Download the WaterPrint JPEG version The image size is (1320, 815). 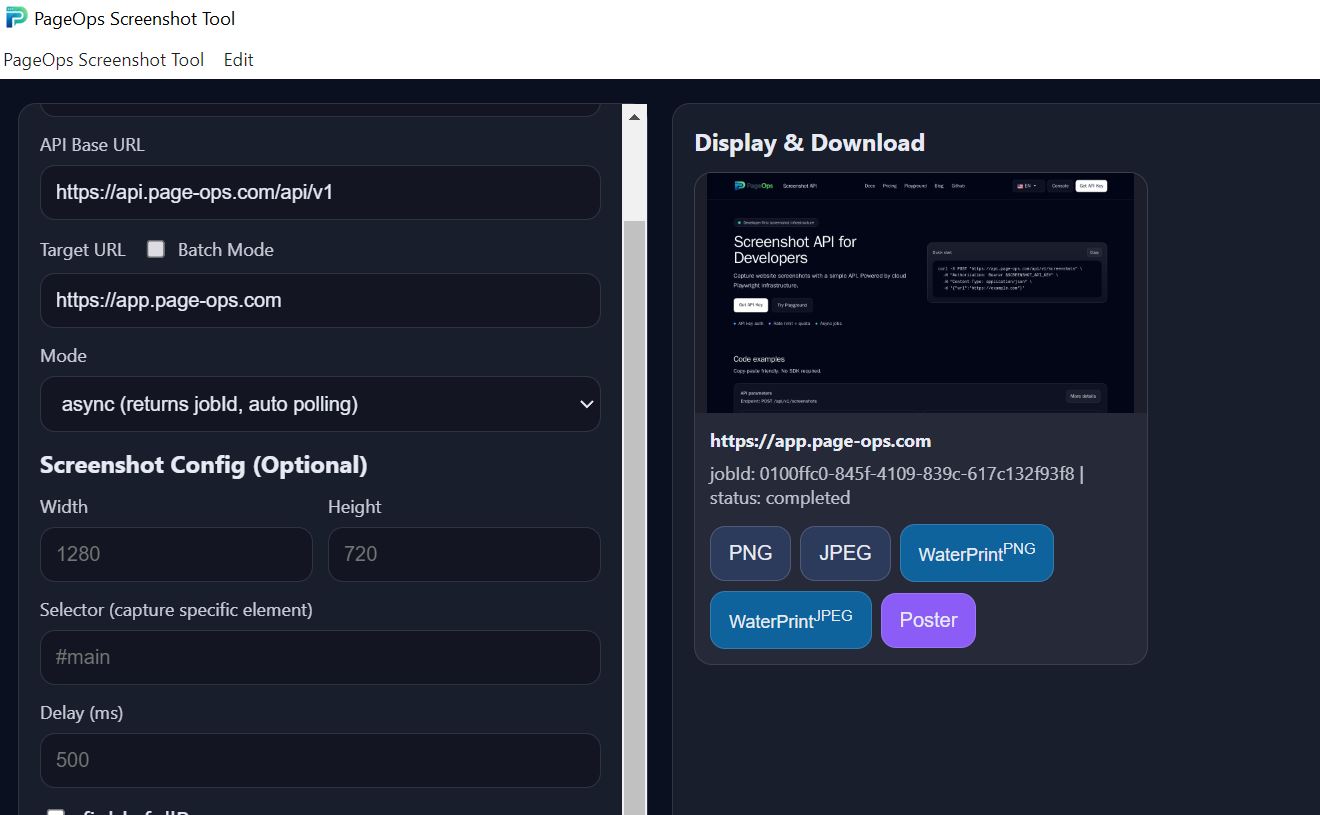(x=790, y=620)
